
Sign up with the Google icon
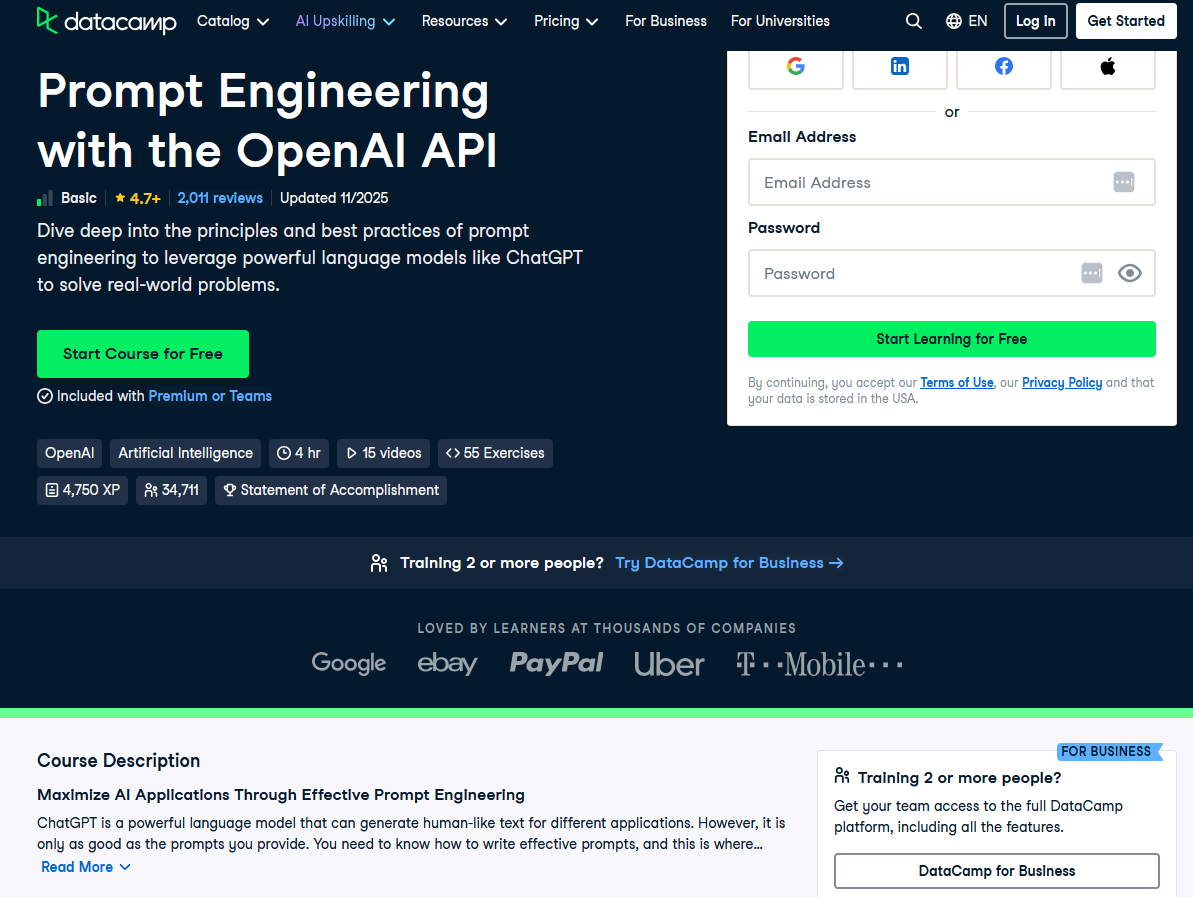tap(796, 66)
